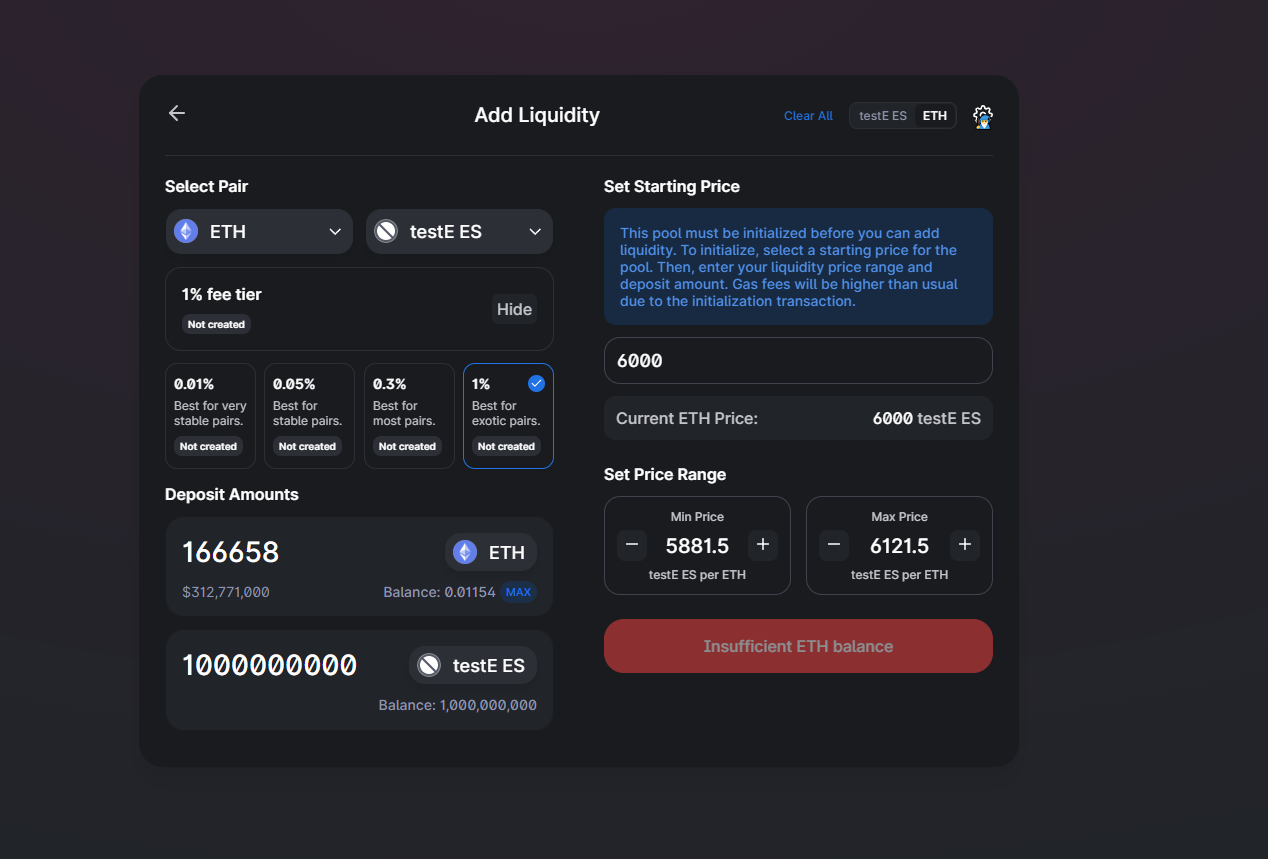The height and width of the screenshot is (859, 1268).
Task: Open transaction settings via the gear icon
Action: click(x=982, y=116)
